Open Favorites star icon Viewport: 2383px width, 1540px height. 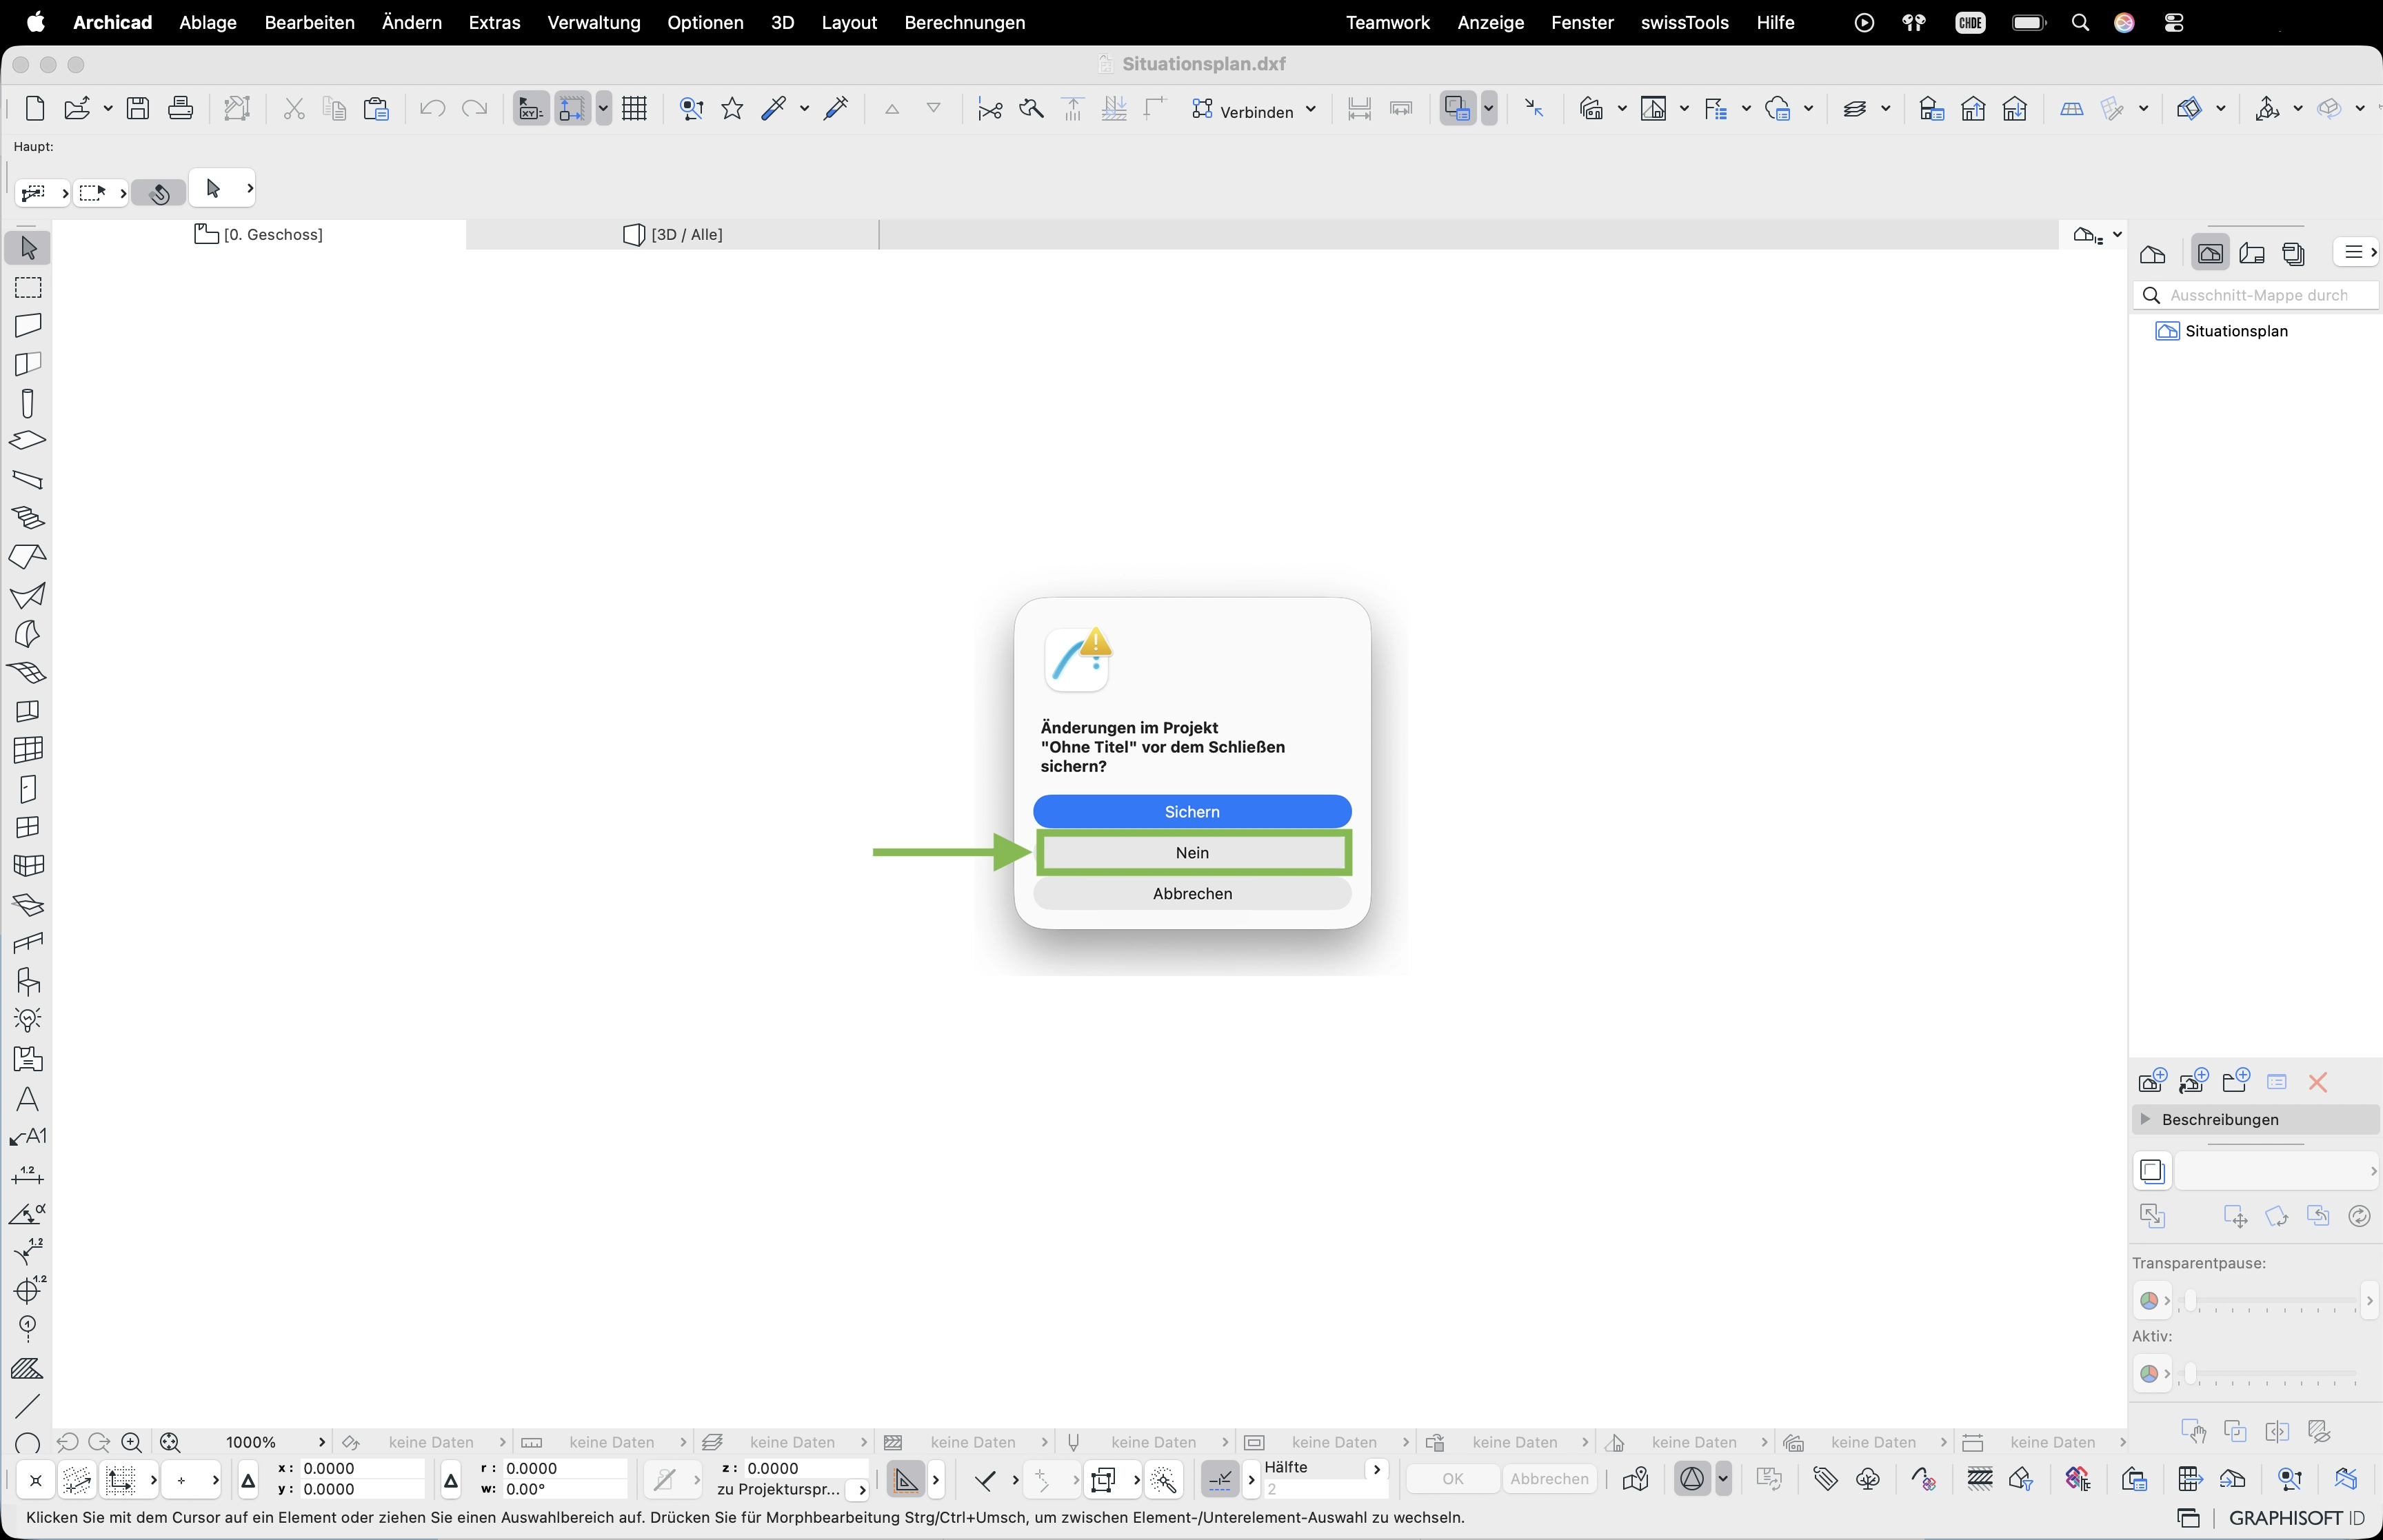coord(732,108)
